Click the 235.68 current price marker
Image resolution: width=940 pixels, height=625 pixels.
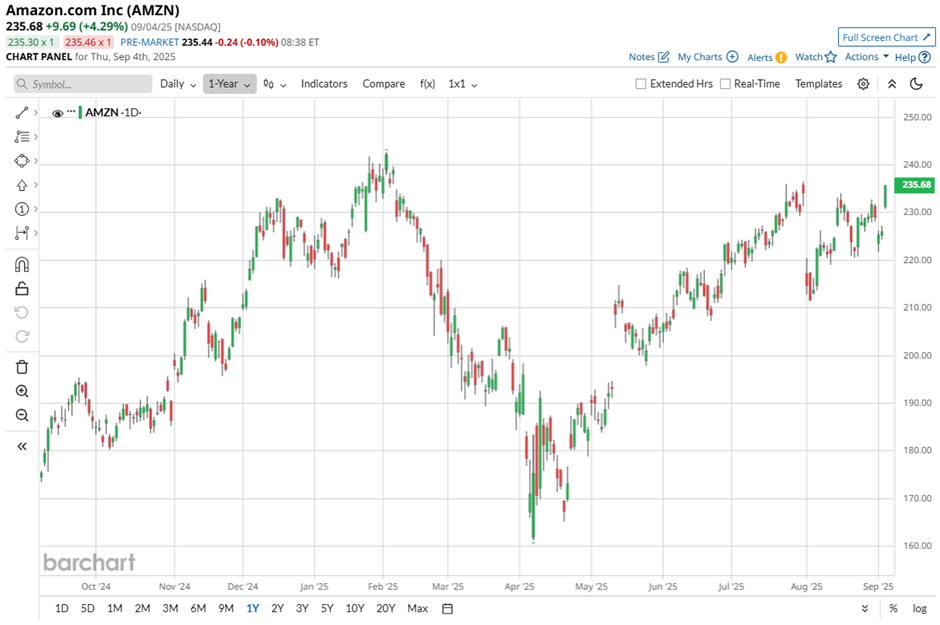[x=915, y=185]
